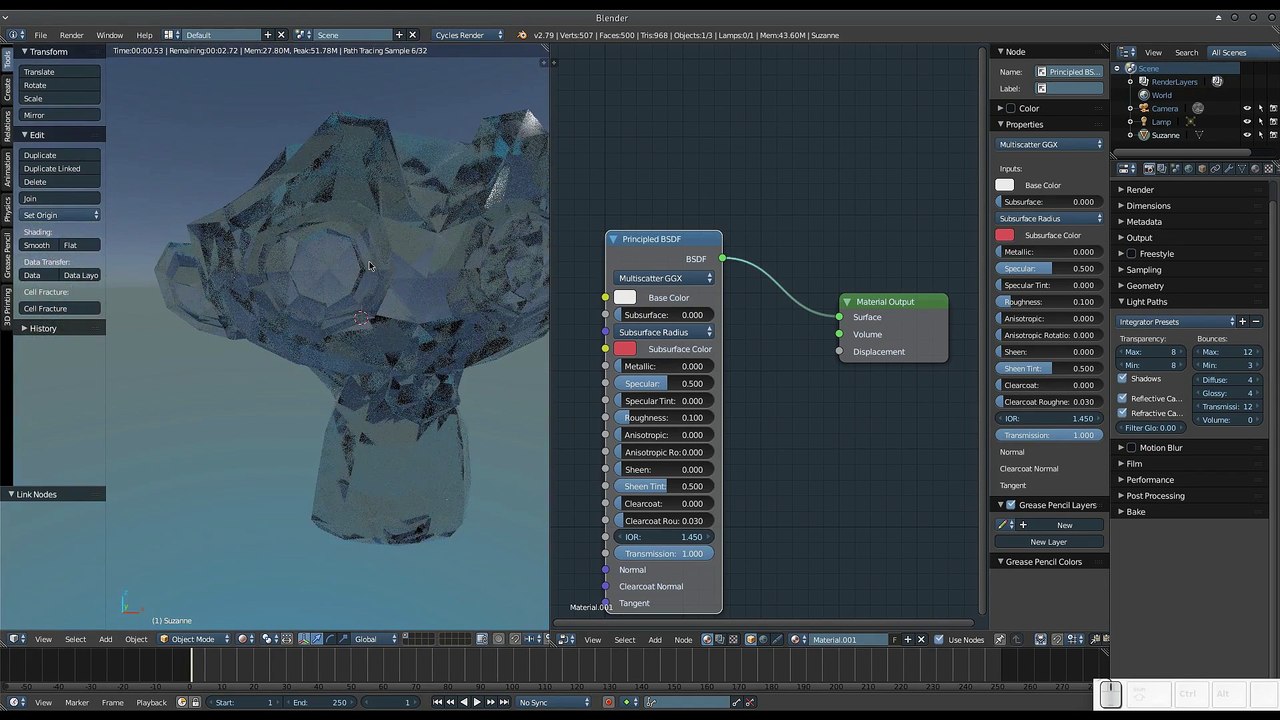Open constraints properties chain icon
This screenshot has width=1280, height=720.
[x=1214, y=169]
